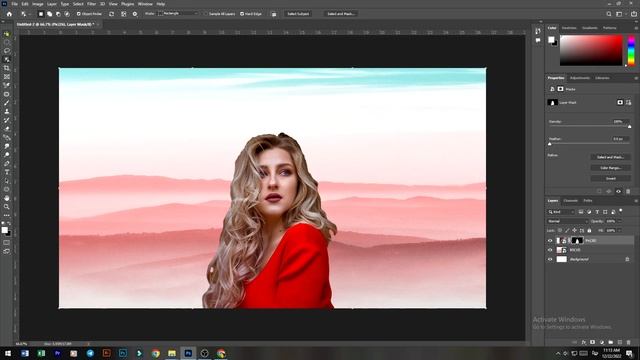Click add layer mask icon at Layers bottom
This screenshot has width=640, height=360.
593,342
